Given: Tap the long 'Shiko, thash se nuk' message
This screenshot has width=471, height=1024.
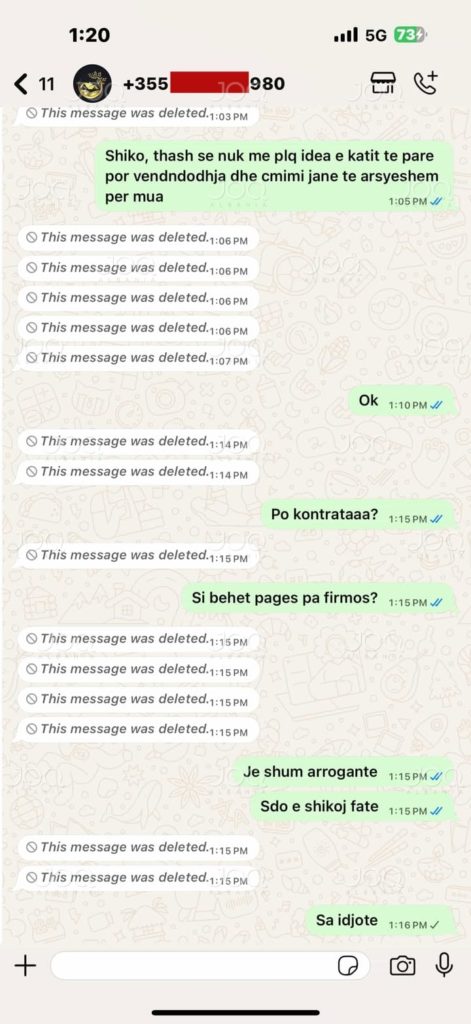Looking at the screenshot, I should point(276,176).
